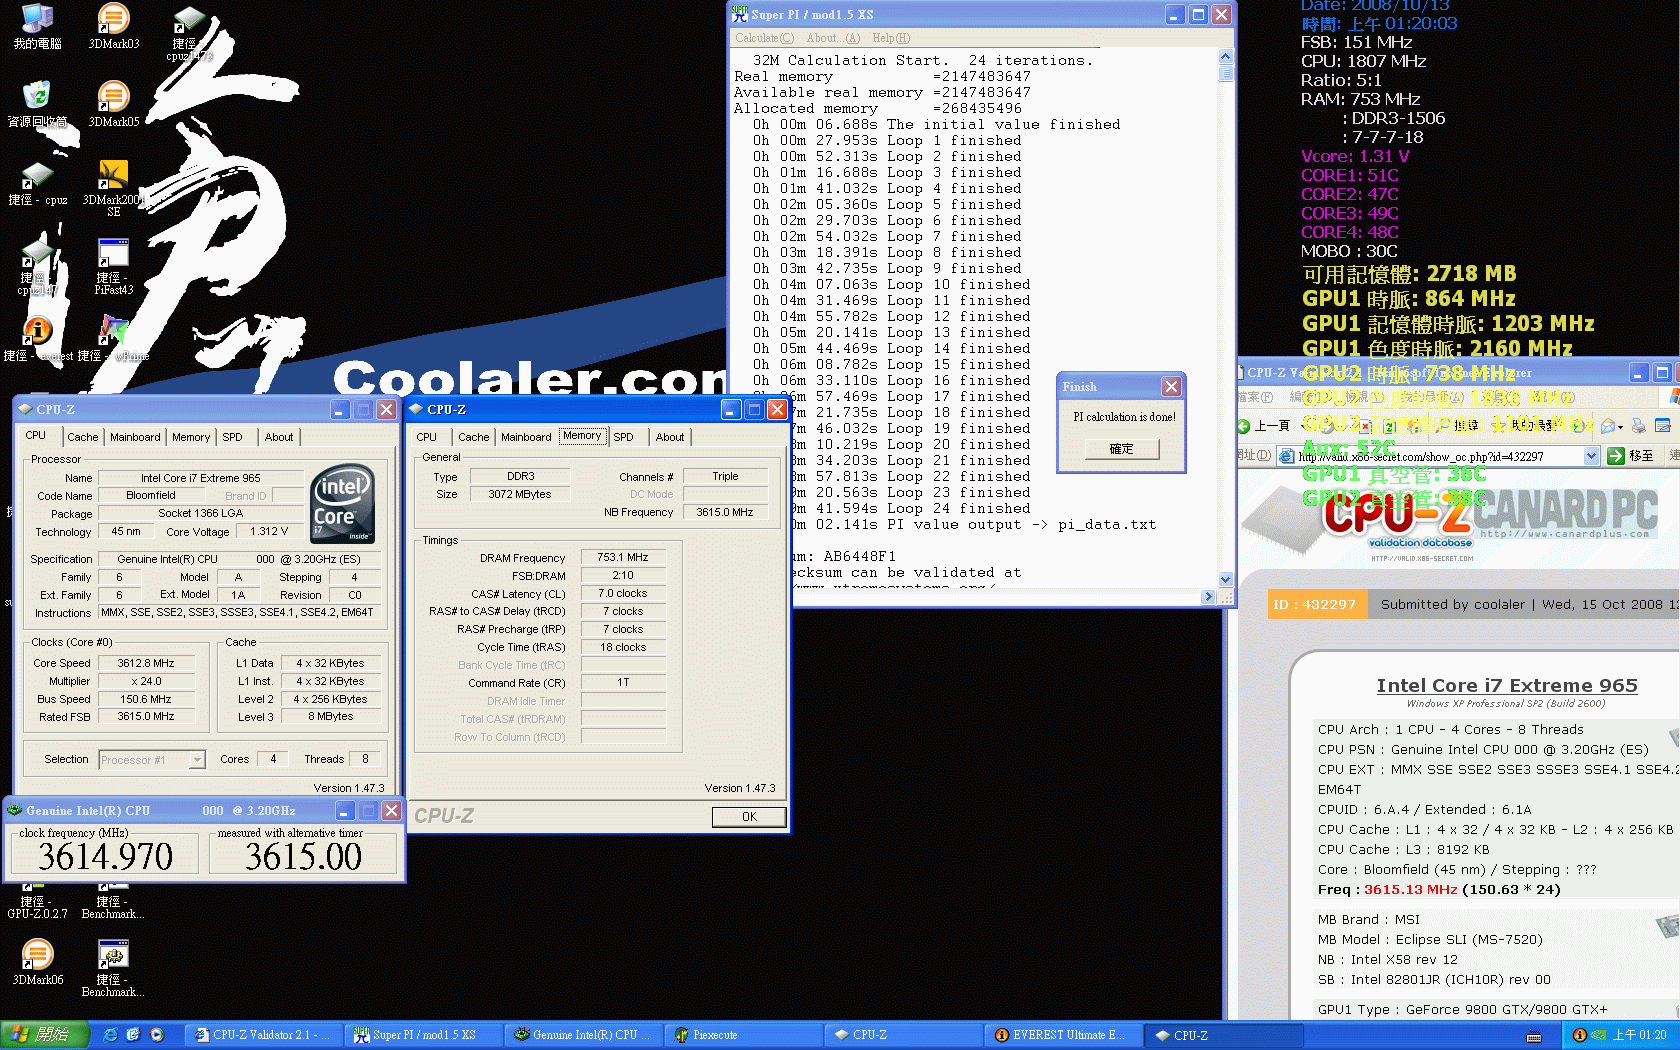Click the Windows Media Player quick launch icon
1680x1050 pixels.
tap(156, 1035)
